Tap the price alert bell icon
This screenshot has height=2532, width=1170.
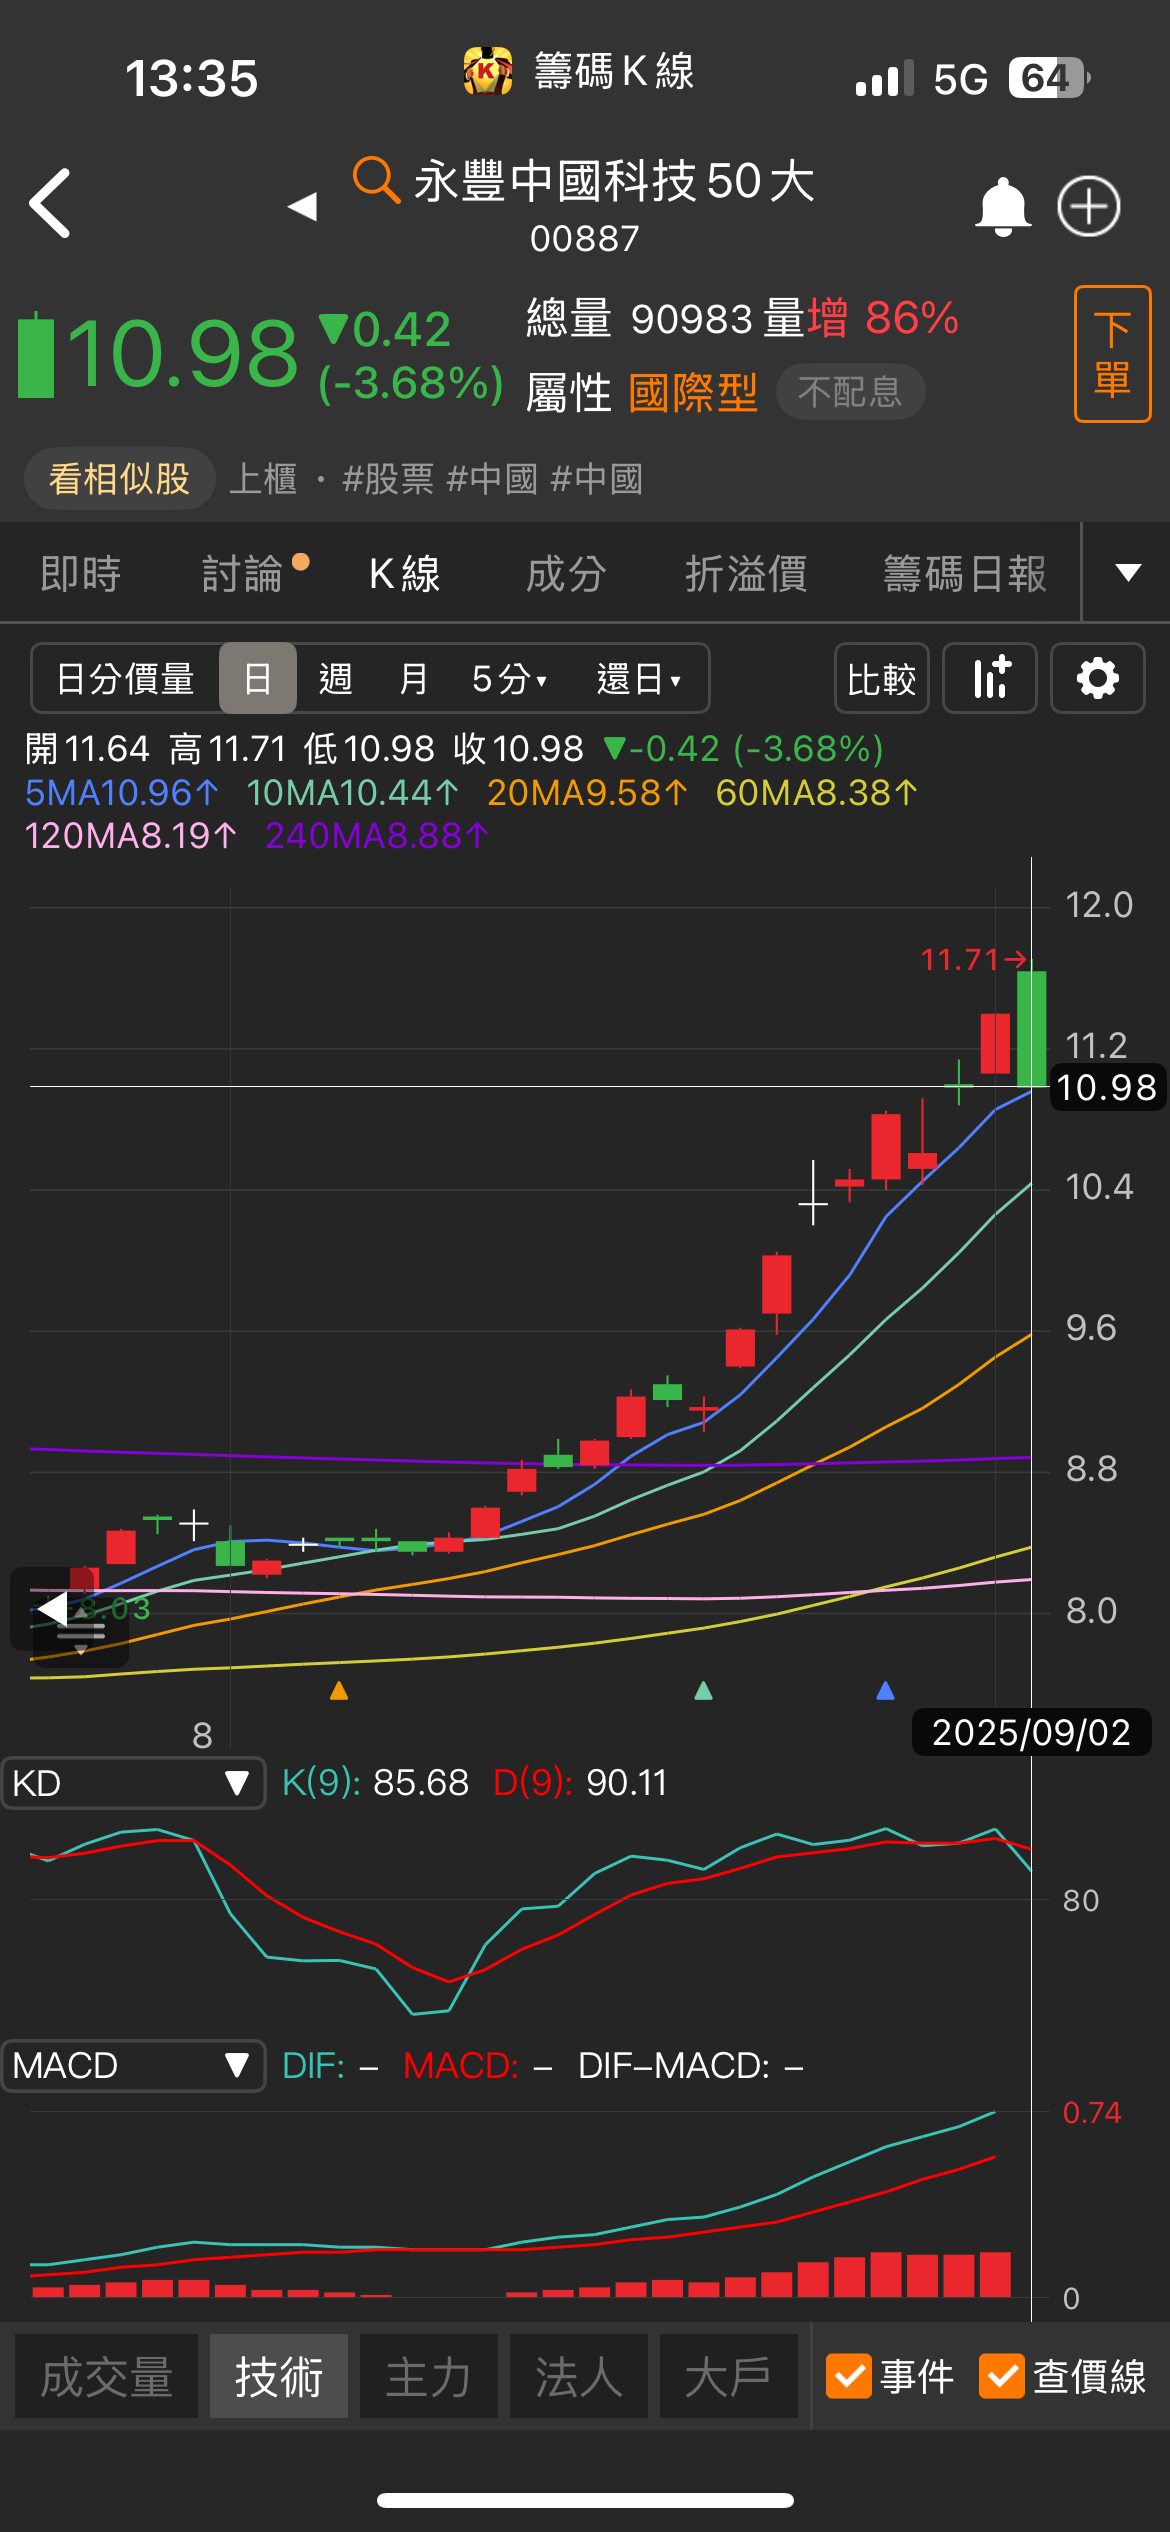click(x=1002, y=207)
